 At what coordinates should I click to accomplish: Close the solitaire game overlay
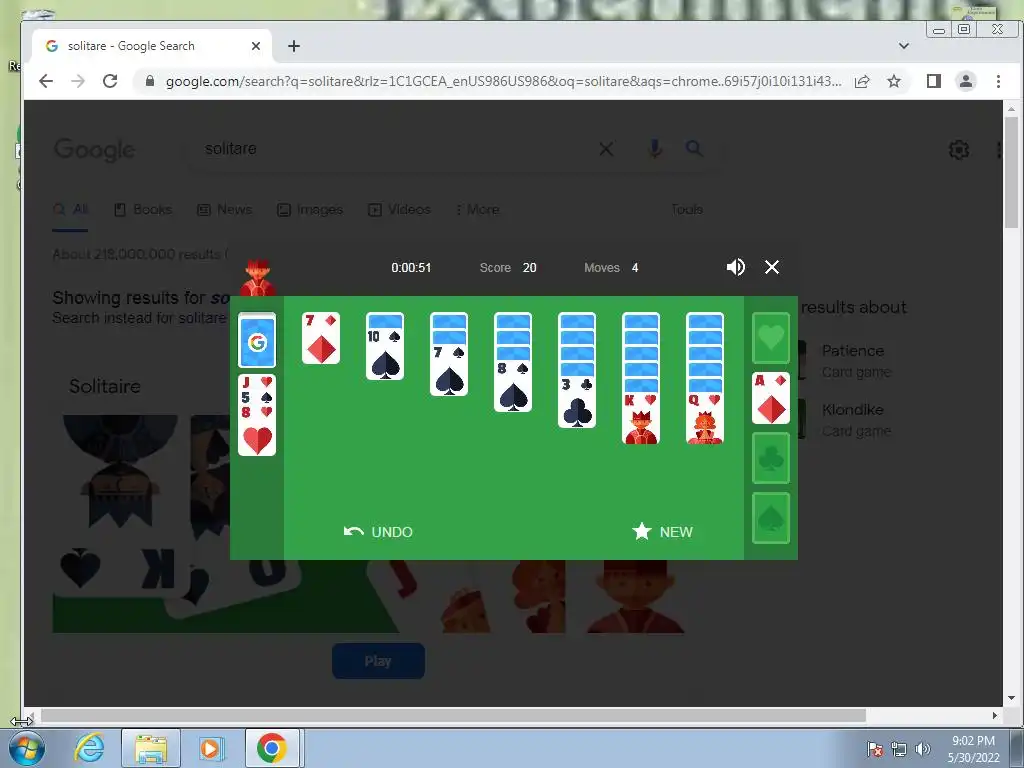(772, 267)
